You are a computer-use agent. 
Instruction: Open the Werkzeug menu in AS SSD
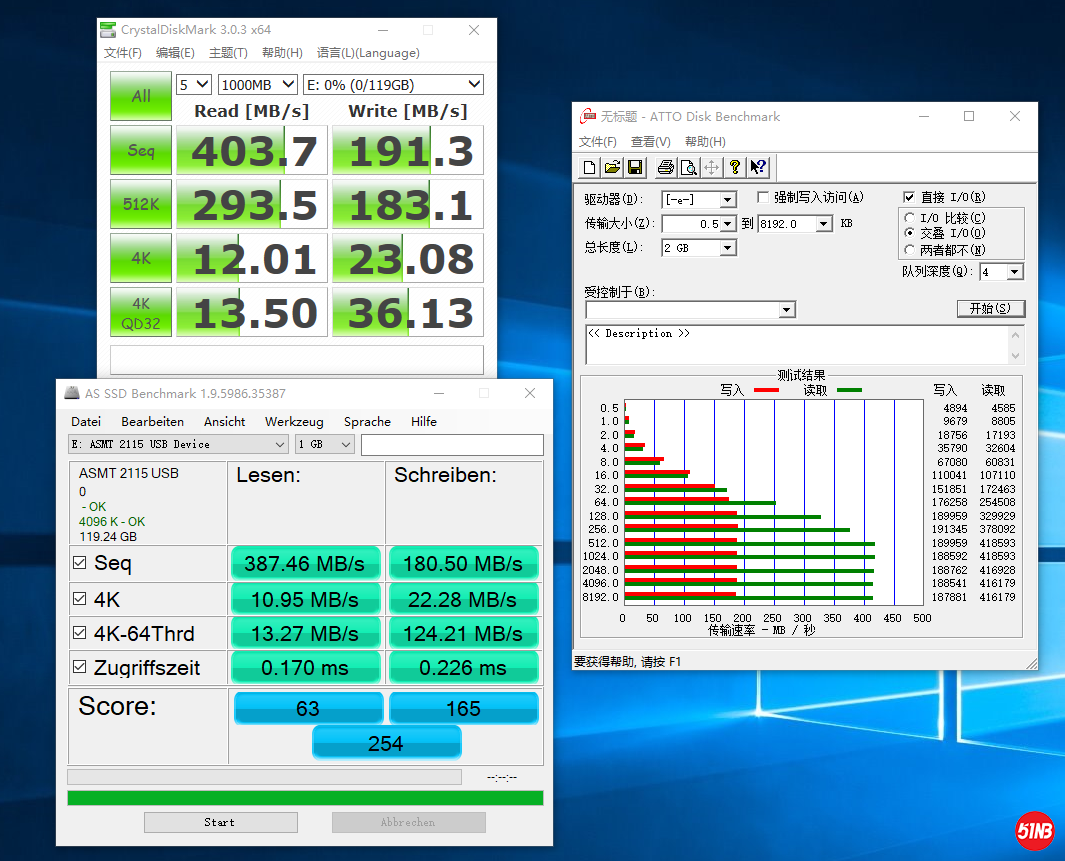click(x=294, y=421)
